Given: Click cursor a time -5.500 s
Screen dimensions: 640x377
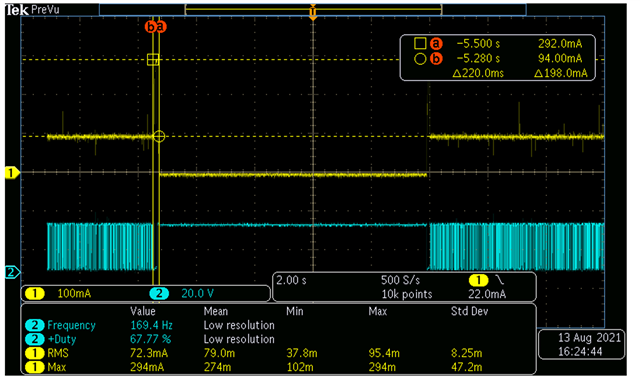Looking at the screenshot, I should 478,44.
